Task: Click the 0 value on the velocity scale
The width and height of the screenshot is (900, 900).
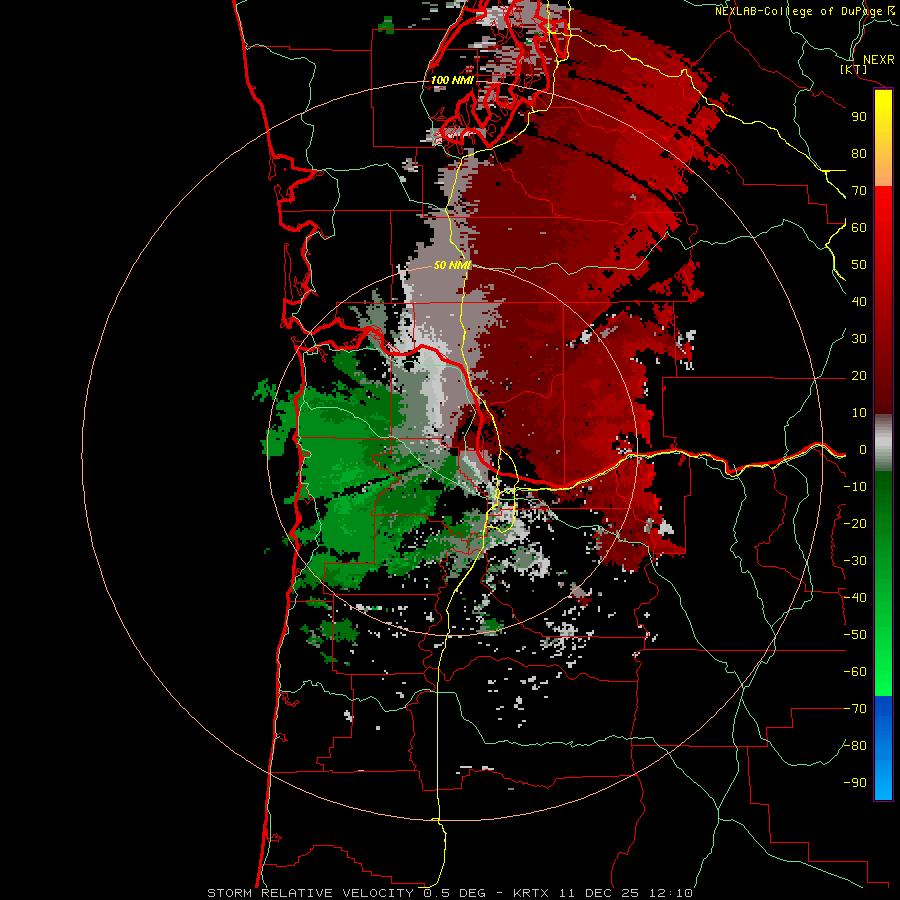Action: (x=863, y=450)
